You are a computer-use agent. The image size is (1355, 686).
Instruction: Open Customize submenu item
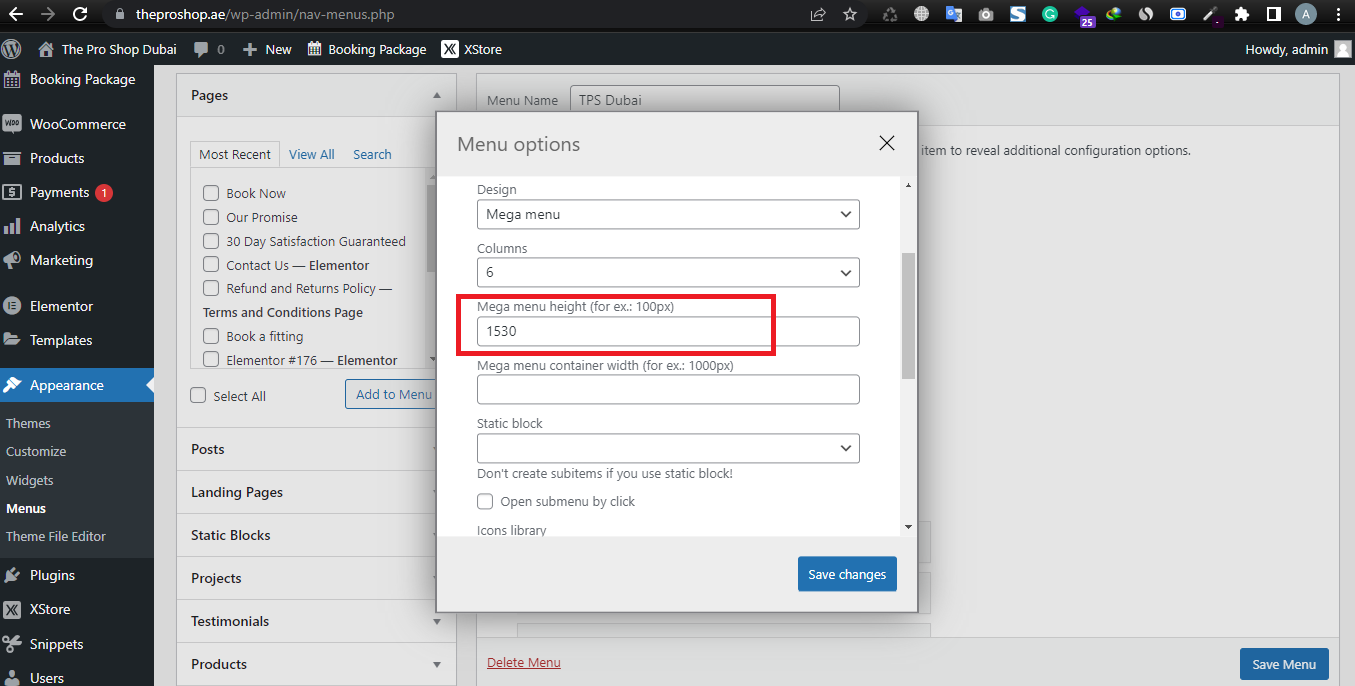coord(36,451)
